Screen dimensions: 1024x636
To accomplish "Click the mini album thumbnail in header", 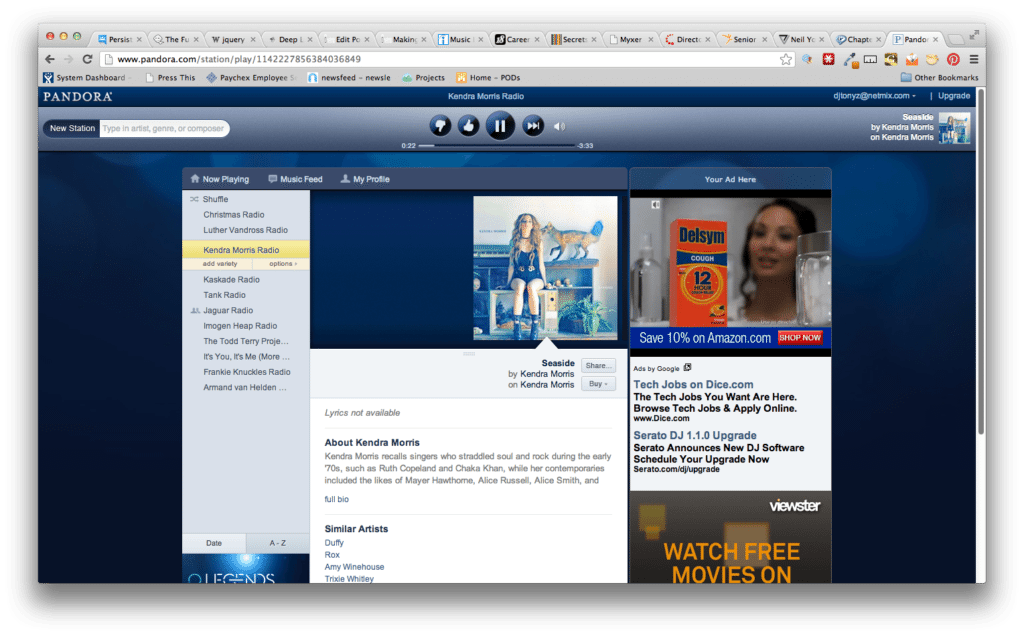I will [954, 127].
